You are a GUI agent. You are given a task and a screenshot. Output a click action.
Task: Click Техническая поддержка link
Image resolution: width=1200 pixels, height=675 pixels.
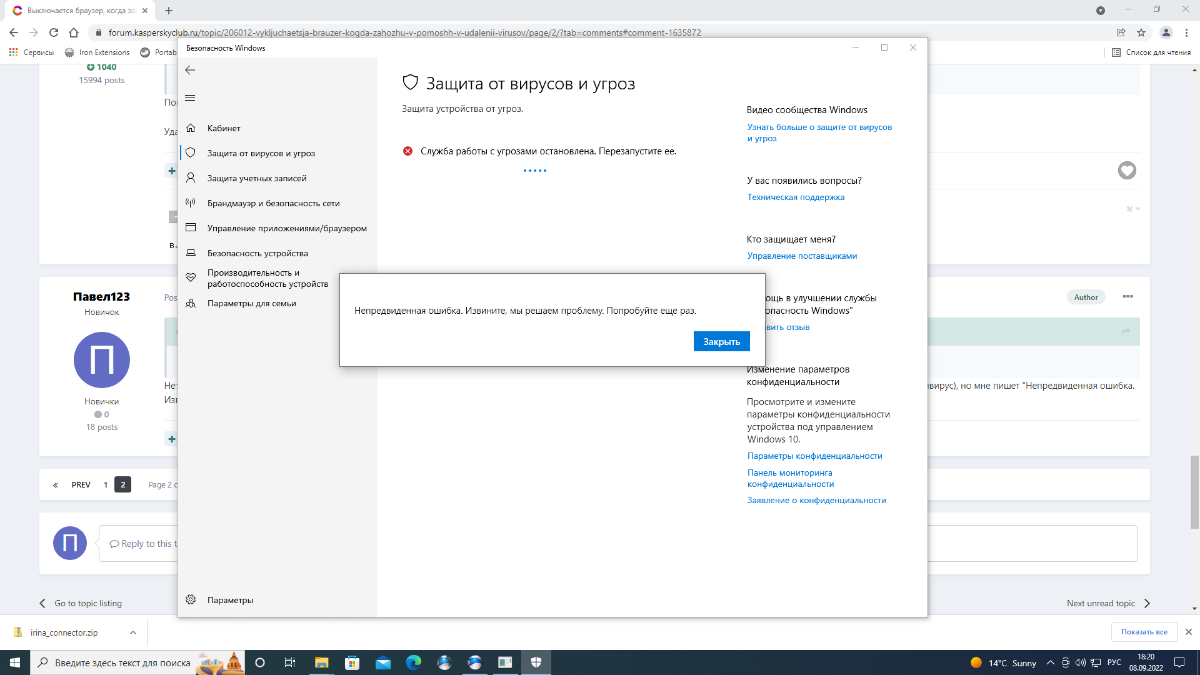[x=795, y=197]
